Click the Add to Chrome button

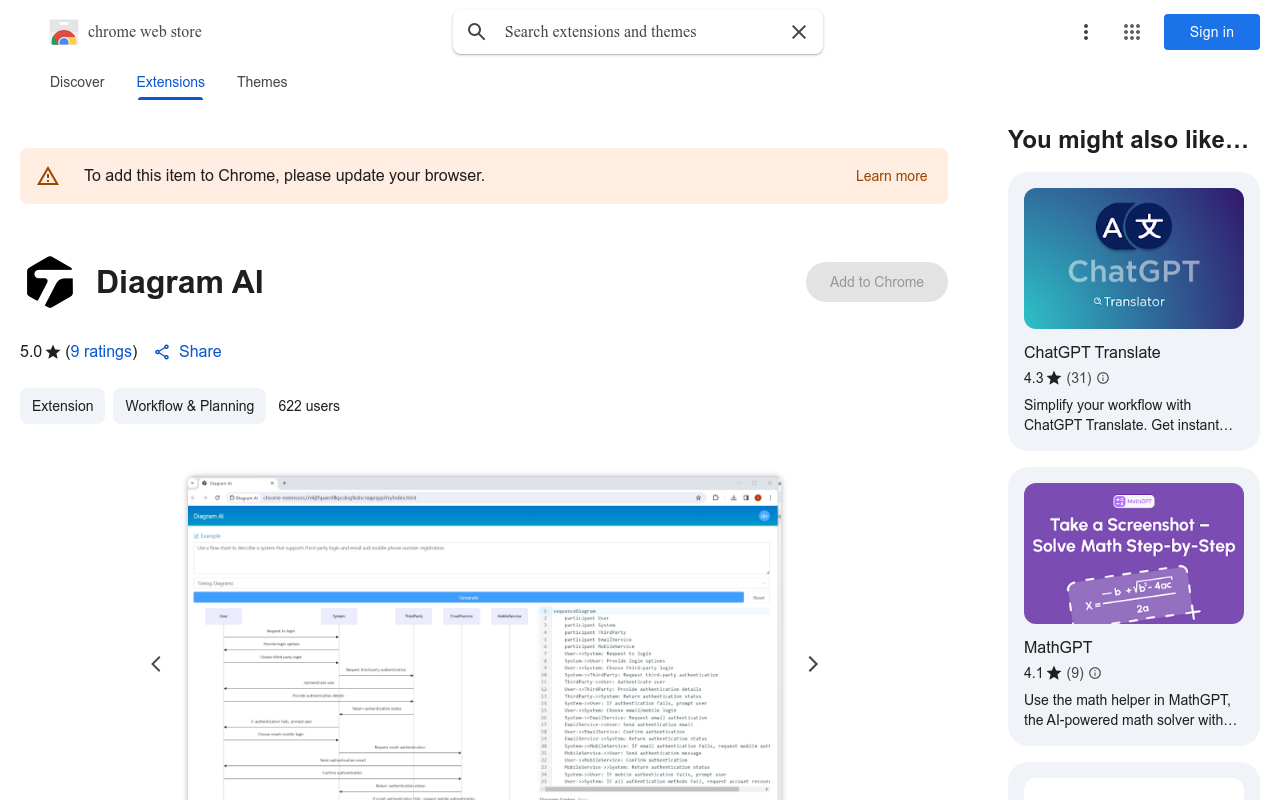tap(877, 282)
